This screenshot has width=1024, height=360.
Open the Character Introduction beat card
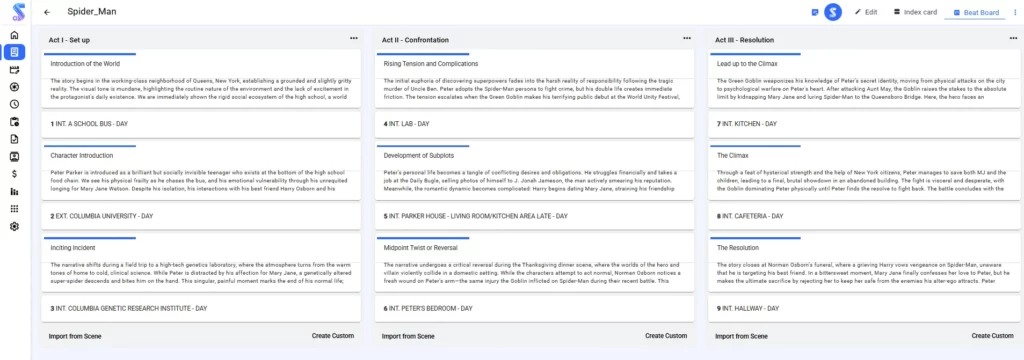[200, 172]
